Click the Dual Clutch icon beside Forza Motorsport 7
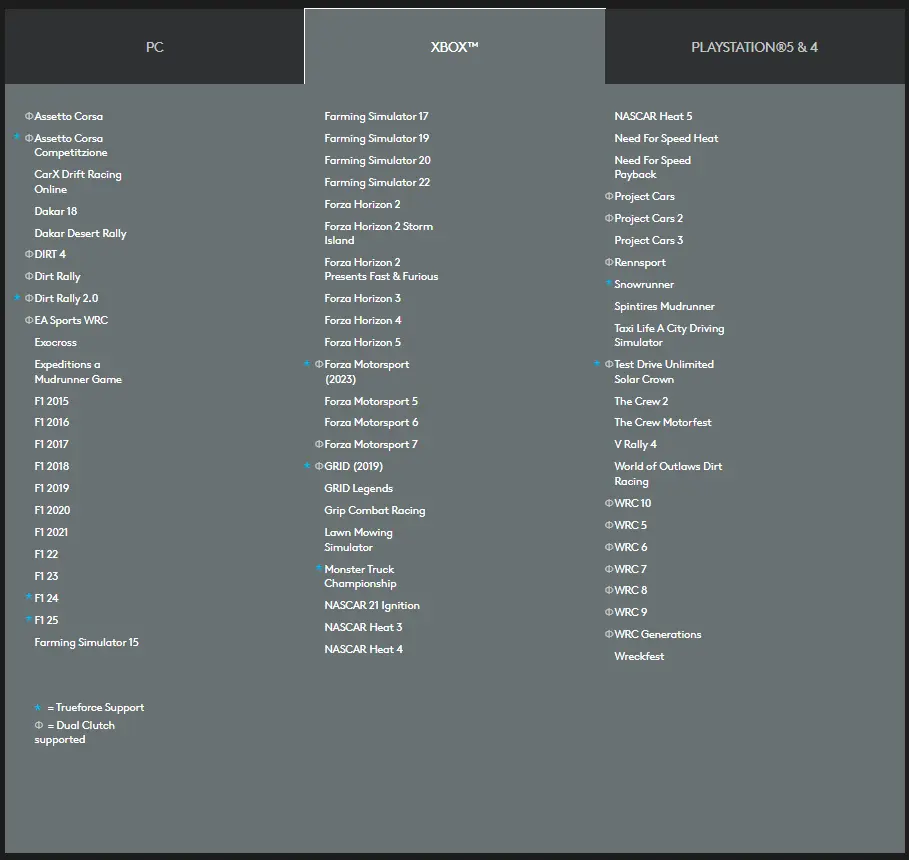909x860 pixels. coord(319,445)
